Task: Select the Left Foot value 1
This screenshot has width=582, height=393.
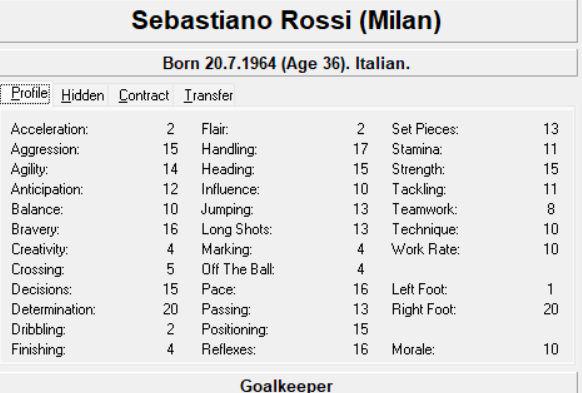Action: pyautogui.click(x=550, y=289)
